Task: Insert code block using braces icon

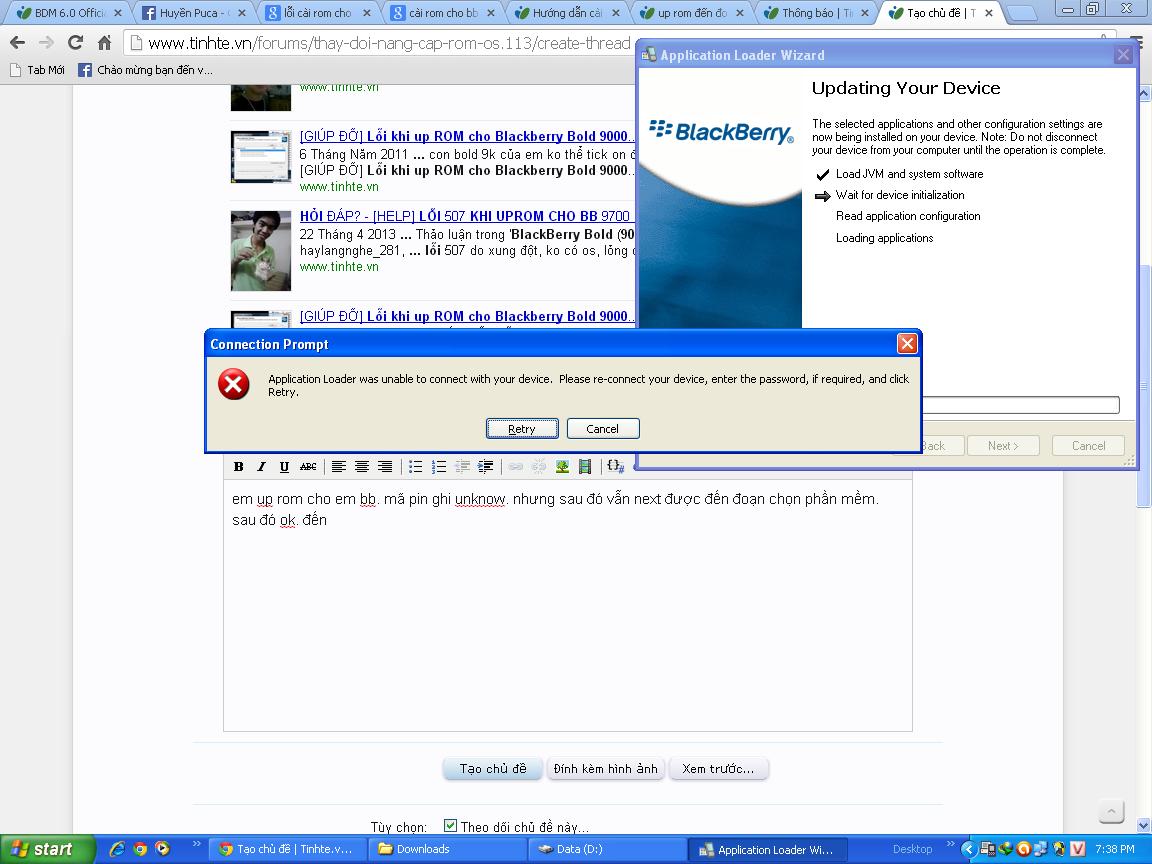Action: pos(616,467)
